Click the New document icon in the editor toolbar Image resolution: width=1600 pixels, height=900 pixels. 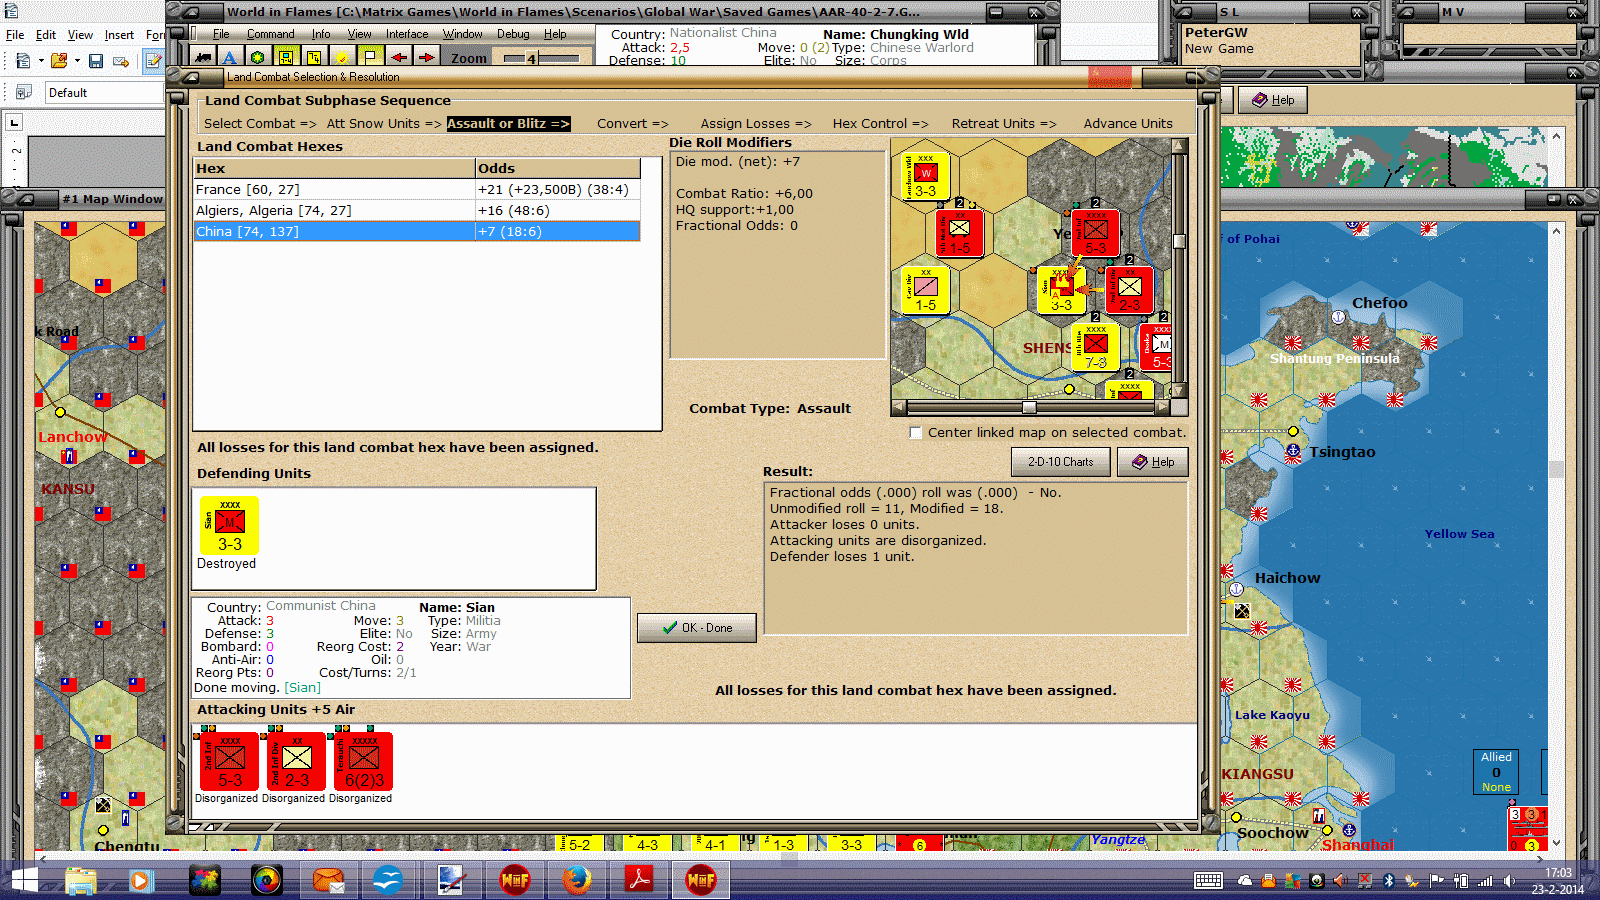click(x=23, y=61)
